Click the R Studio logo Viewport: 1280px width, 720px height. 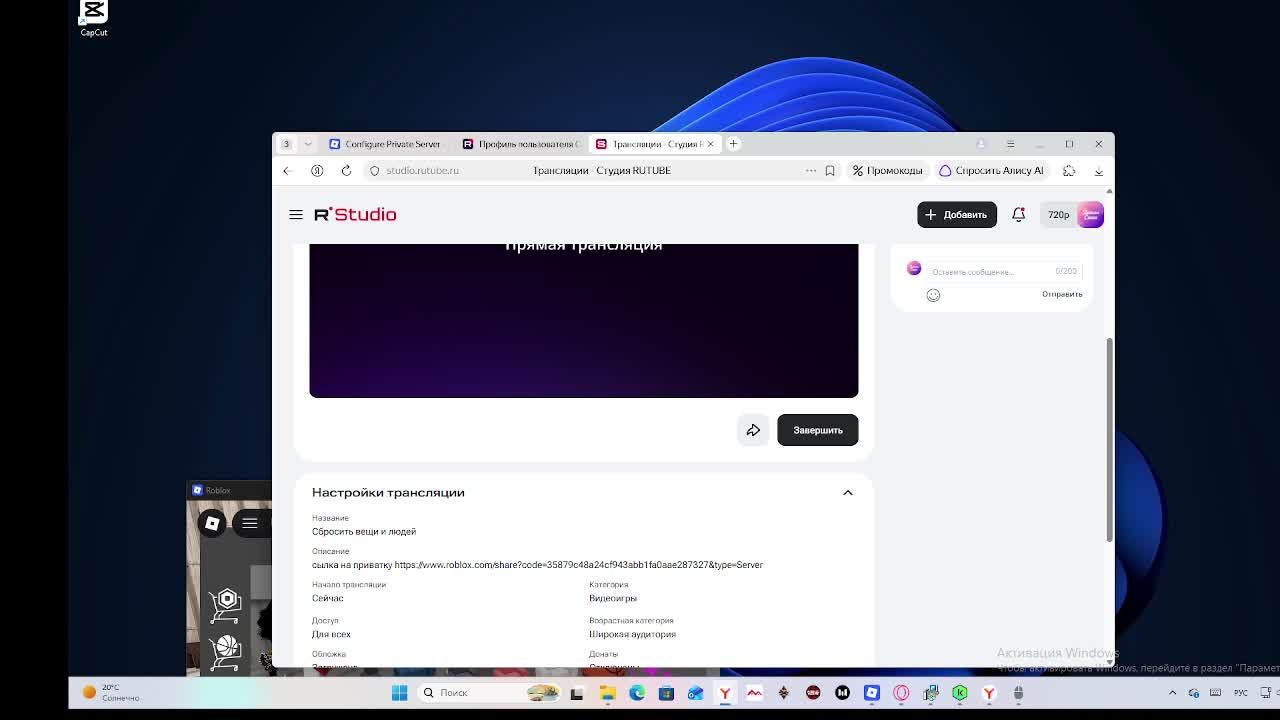[355, 214]
